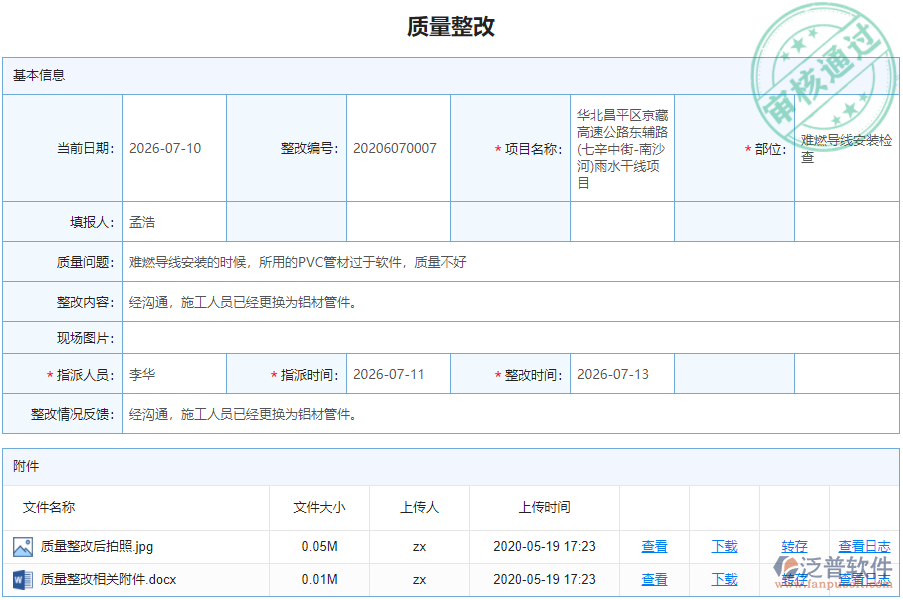This screenshot has height=600, width=903.
Task: Select the 项目名称 cell with project details
Action: point(623,147)
